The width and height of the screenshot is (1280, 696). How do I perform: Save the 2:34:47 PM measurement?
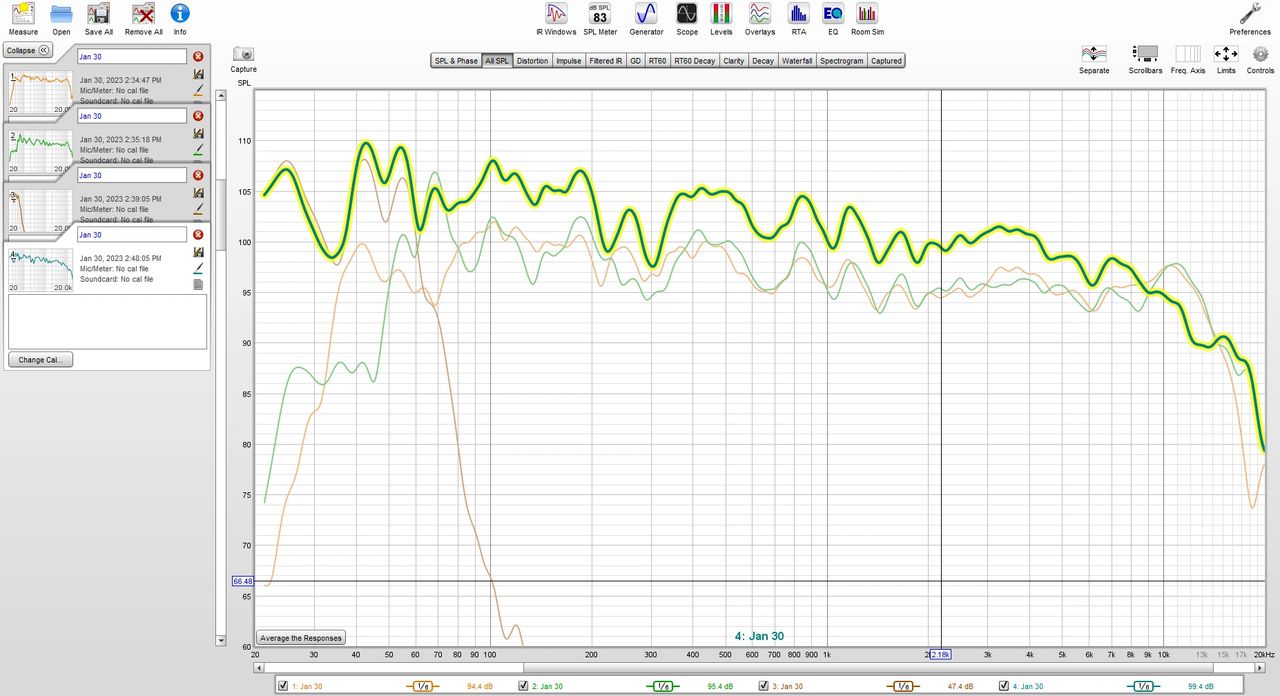coord(198,75)
